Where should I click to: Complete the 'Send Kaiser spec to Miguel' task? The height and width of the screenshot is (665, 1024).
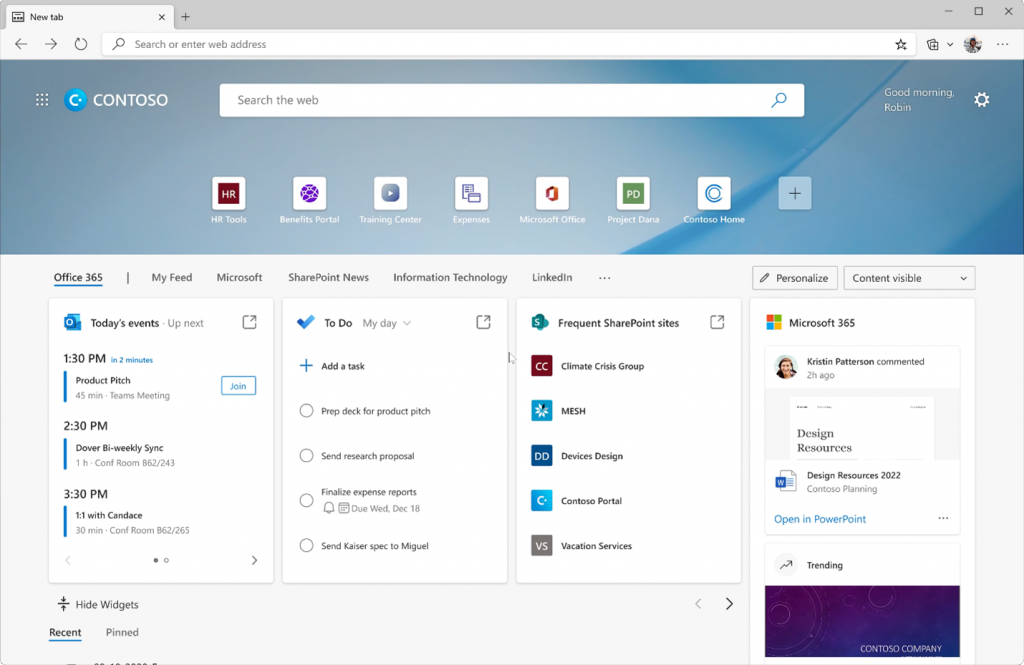(306, 546)
